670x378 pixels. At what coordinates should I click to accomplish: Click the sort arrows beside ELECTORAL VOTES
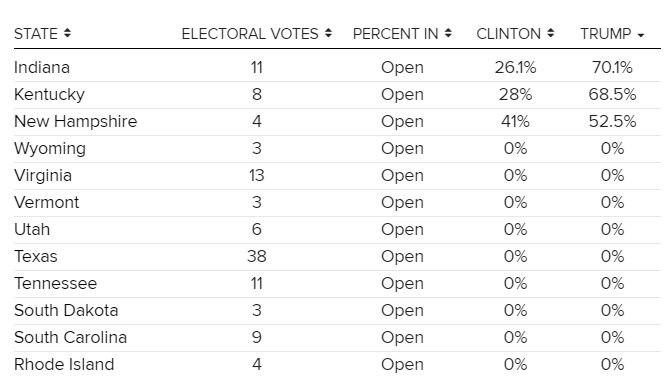[328, 33]
